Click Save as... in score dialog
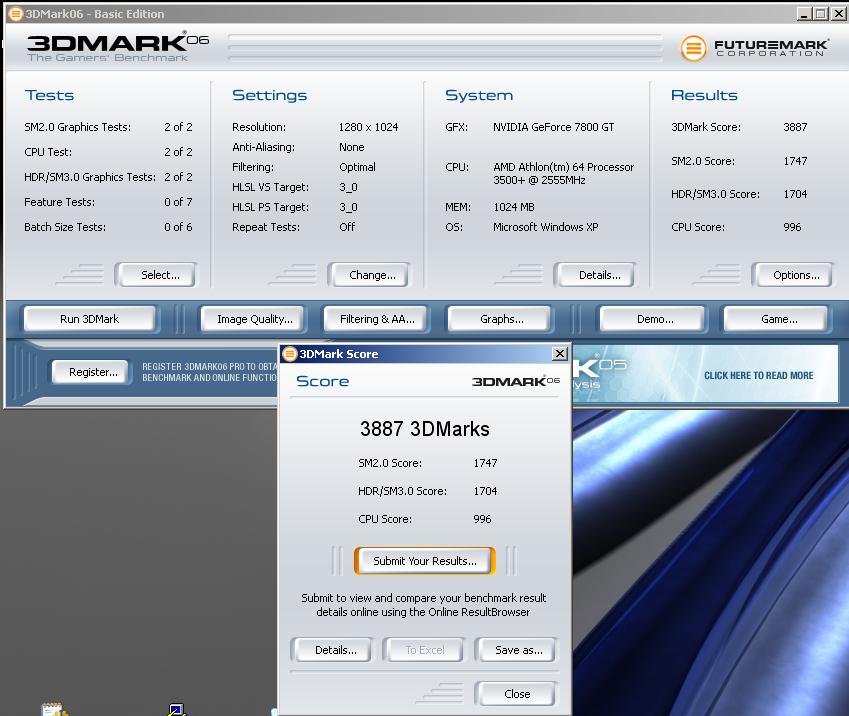Image resolution: width=849 pixels, height=716 pixels. click(x=518, y=650)
